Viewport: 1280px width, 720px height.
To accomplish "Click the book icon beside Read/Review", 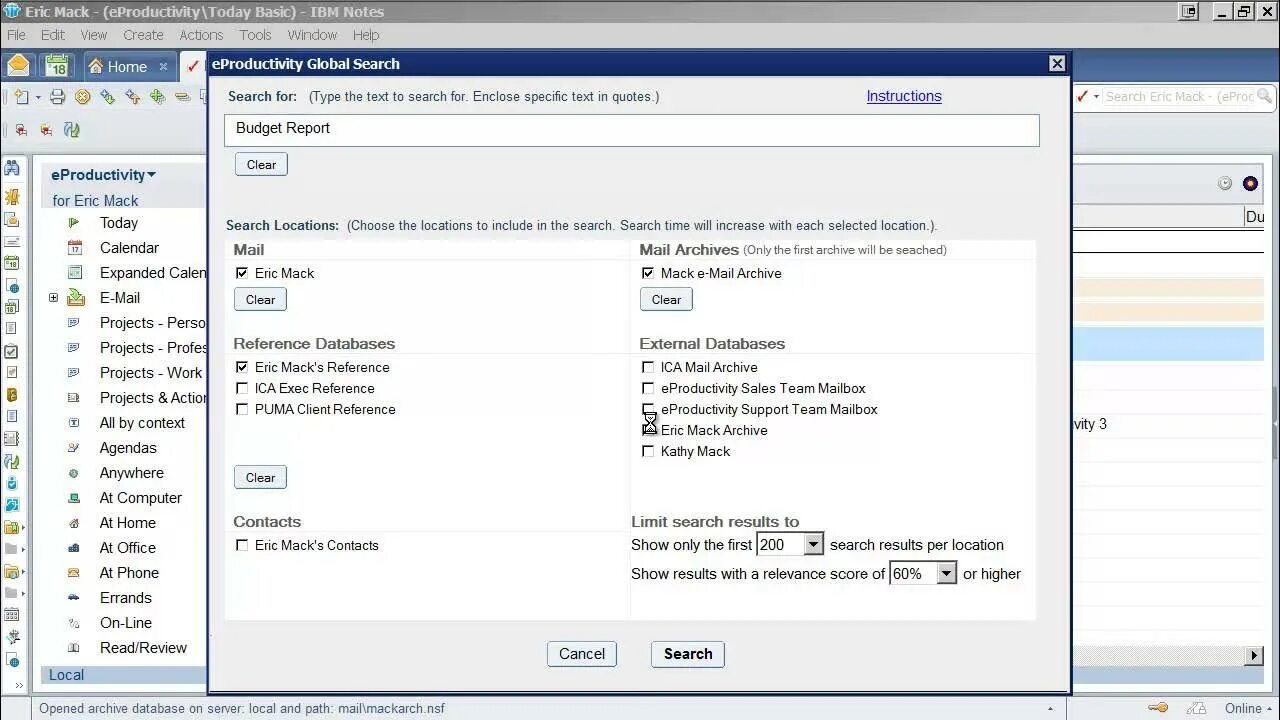I will 74,648.
